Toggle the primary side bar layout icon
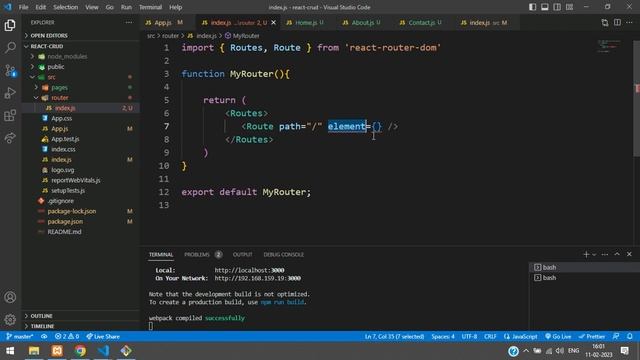 [x=532, y=7]
